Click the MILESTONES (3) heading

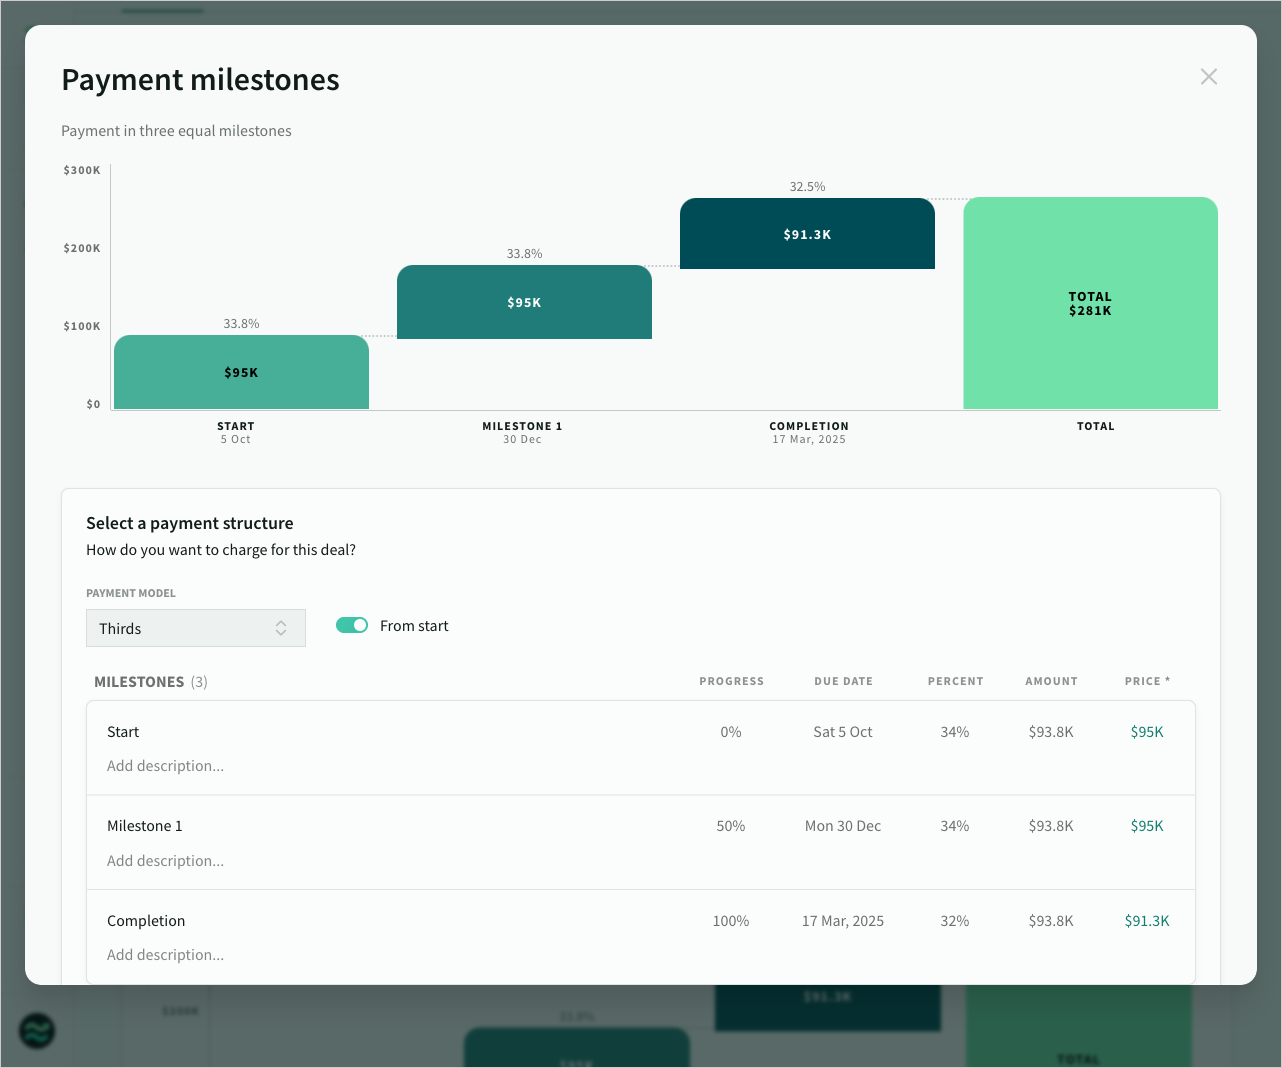(x=151, y=682)
